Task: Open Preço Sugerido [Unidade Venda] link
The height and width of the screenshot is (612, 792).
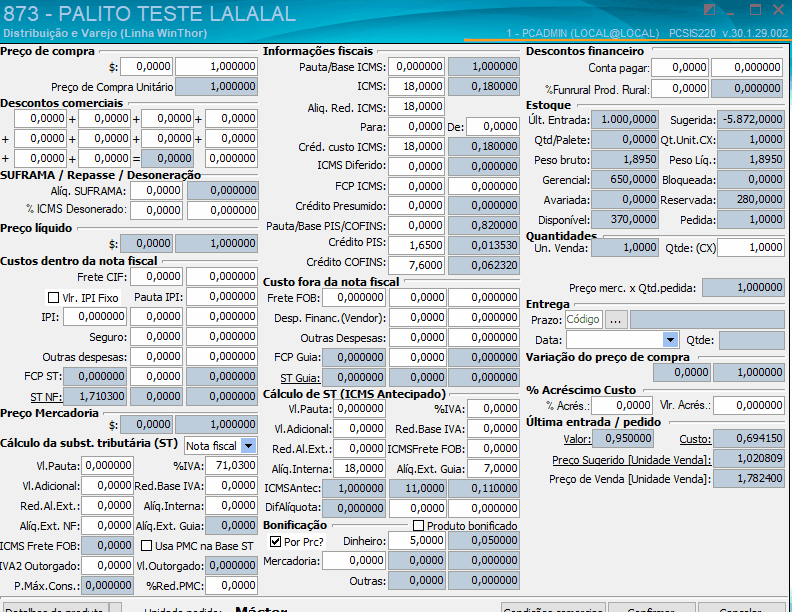Action: click(631, 460)
